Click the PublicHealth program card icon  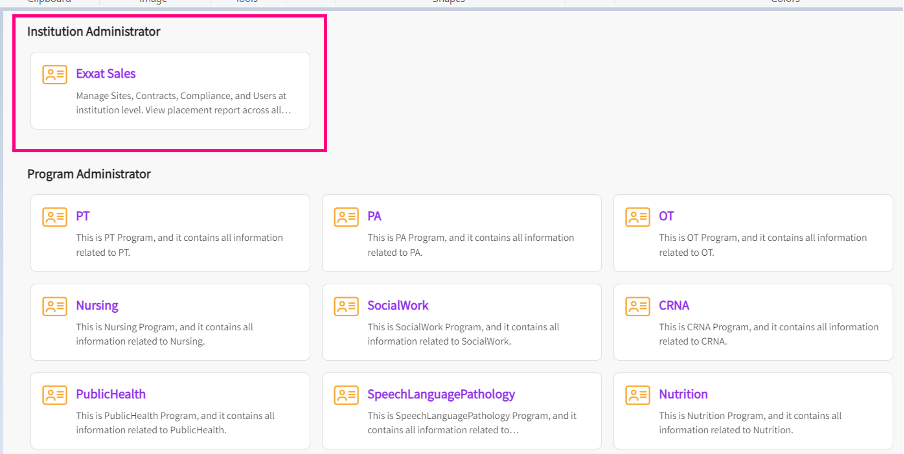tap(55, 395)
